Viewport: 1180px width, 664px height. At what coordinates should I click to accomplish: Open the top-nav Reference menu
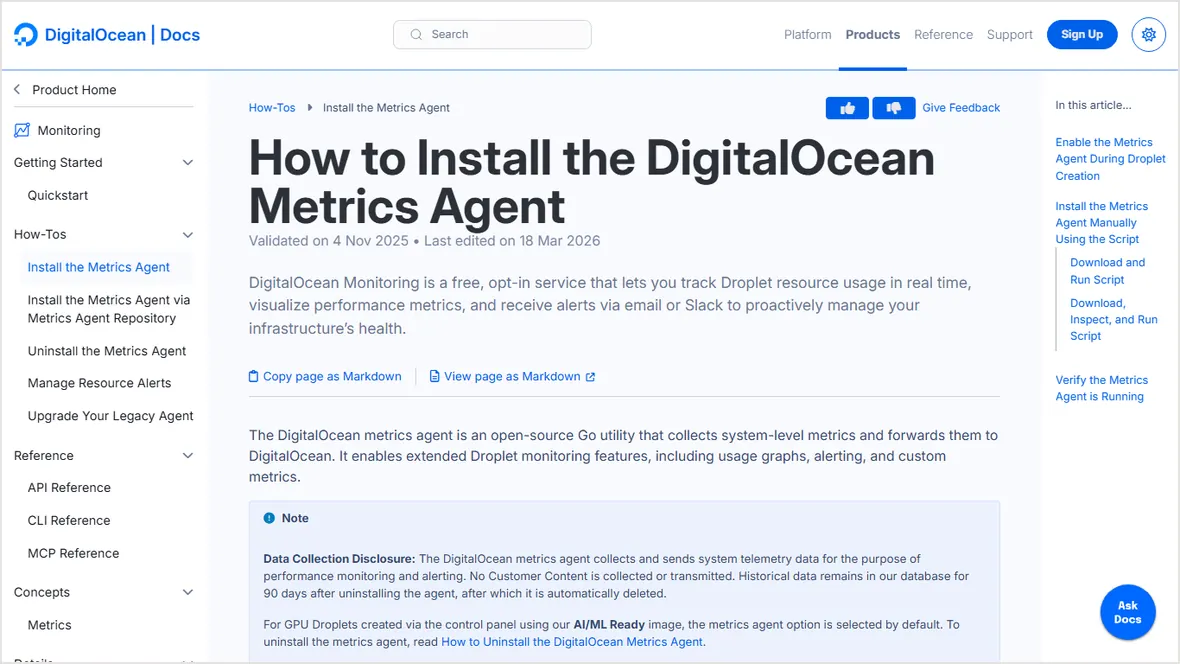pyautogui.click(x=943, y=35)
